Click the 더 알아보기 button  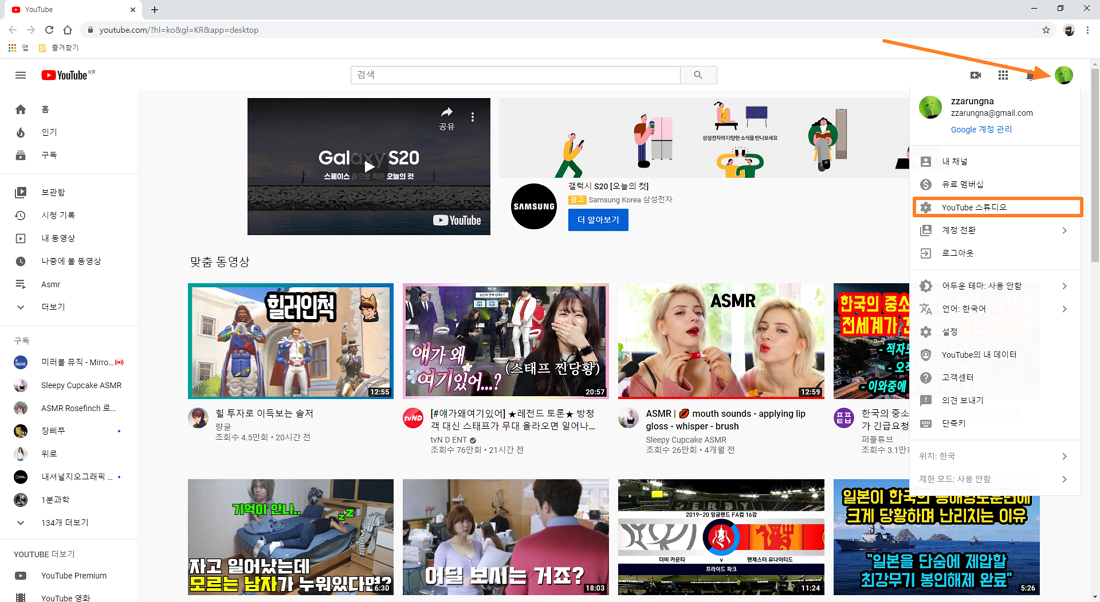pos(598,220)
